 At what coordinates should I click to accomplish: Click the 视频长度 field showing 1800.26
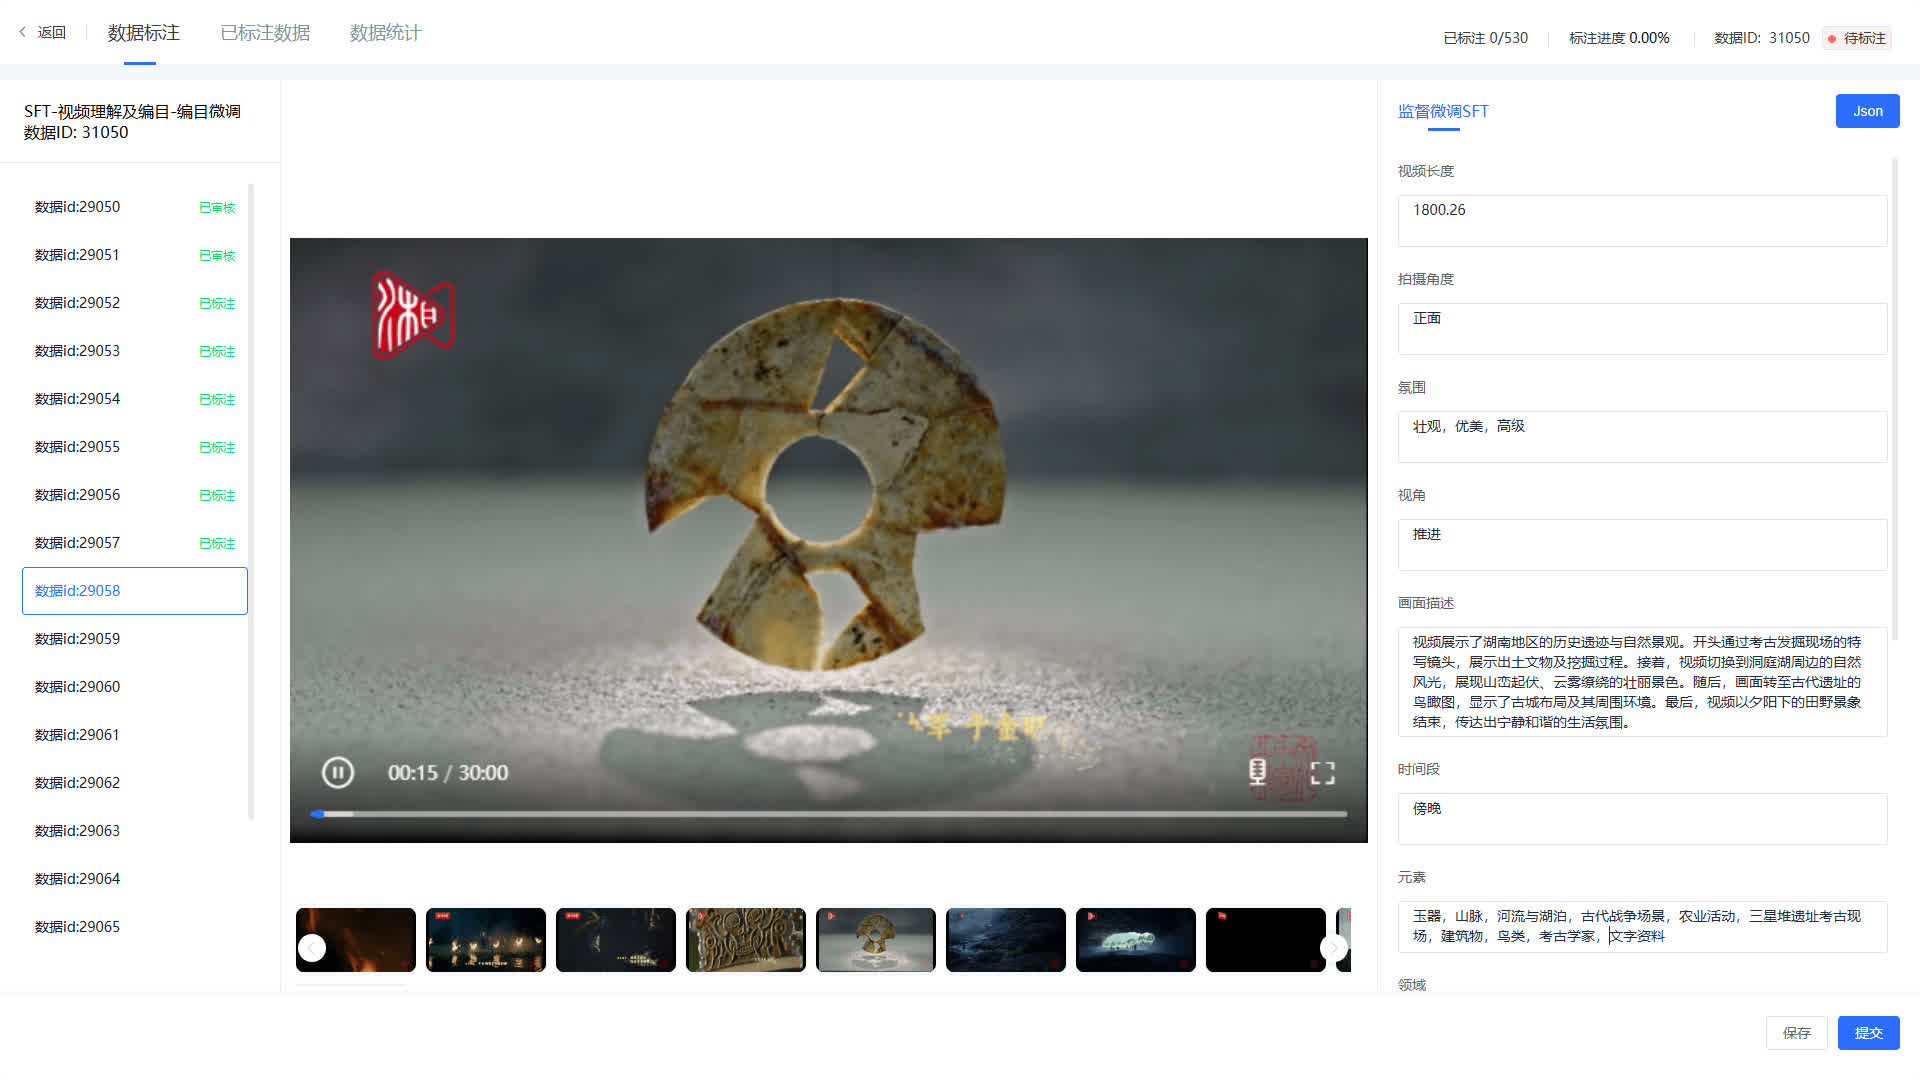point(1642,221)
